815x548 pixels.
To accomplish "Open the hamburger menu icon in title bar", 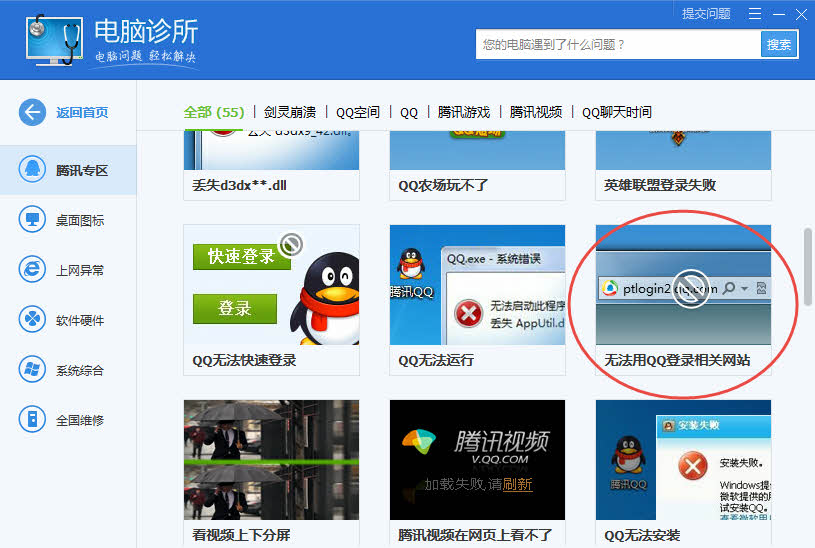I will coord(755,14).
